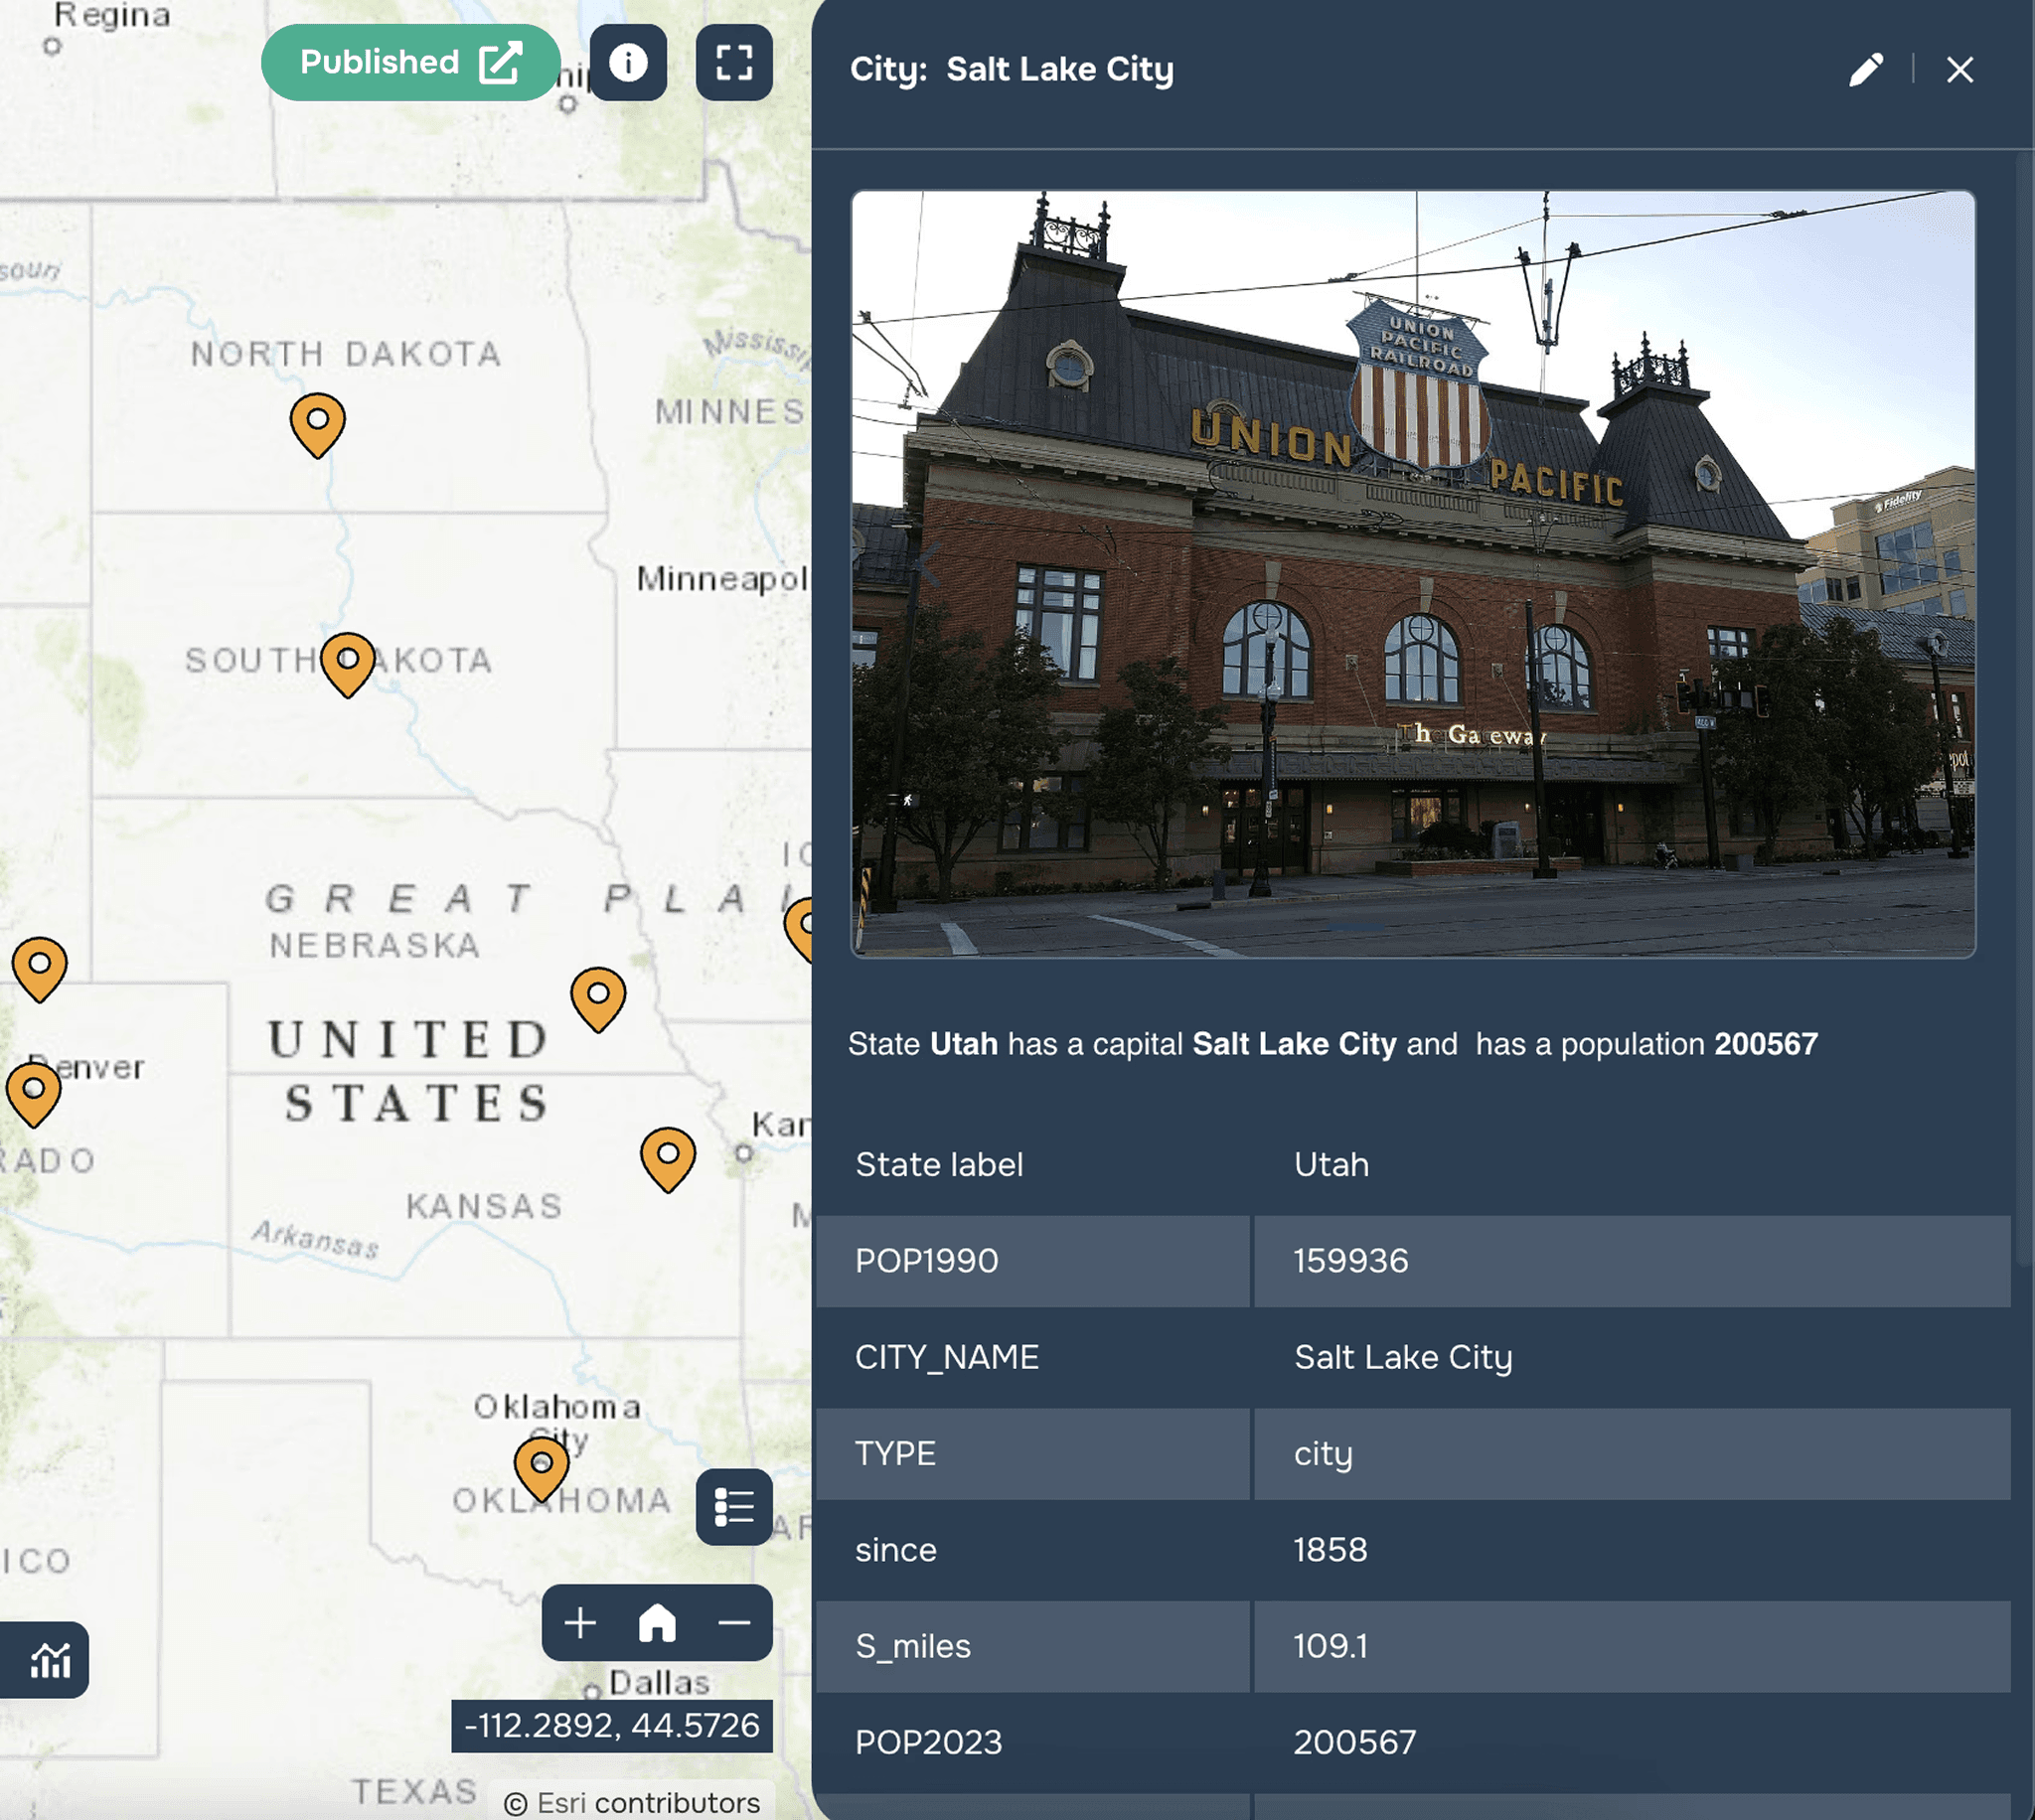Click the Esri contributors attribution

[634, 1802]
